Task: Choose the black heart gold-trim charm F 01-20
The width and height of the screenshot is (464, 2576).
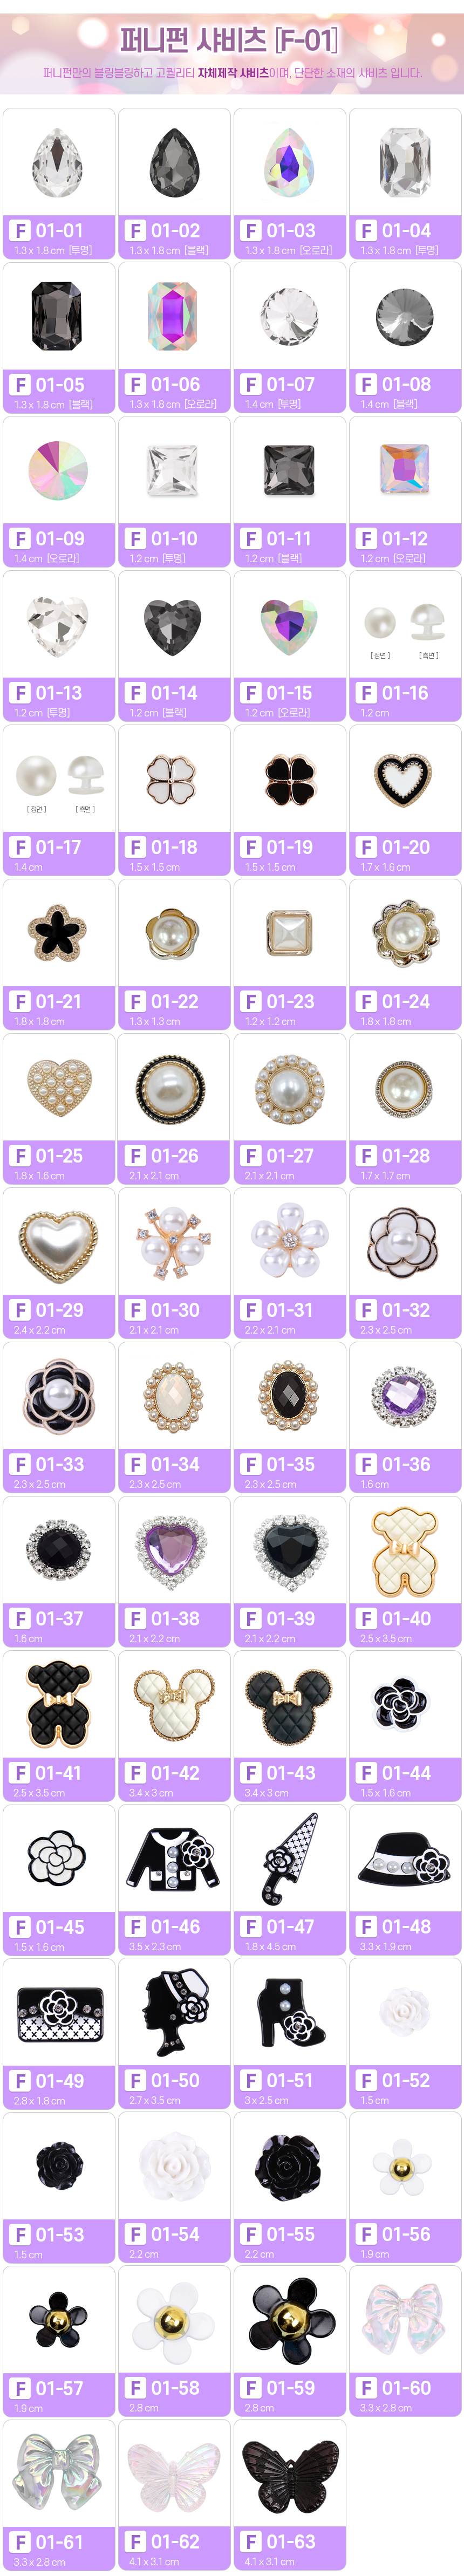Action: click(405, 778)
